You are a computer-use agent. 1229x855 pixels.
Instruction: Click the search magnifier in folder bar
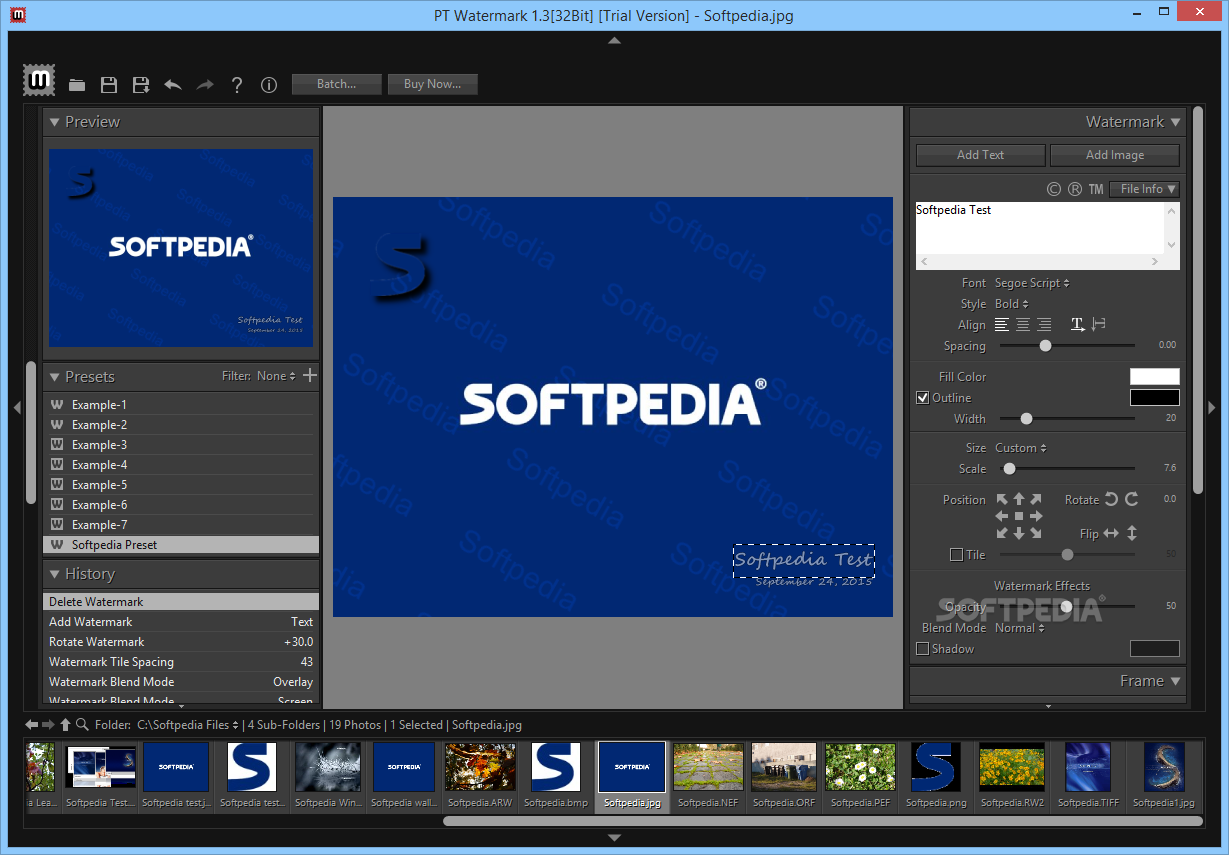coord(82,724)
